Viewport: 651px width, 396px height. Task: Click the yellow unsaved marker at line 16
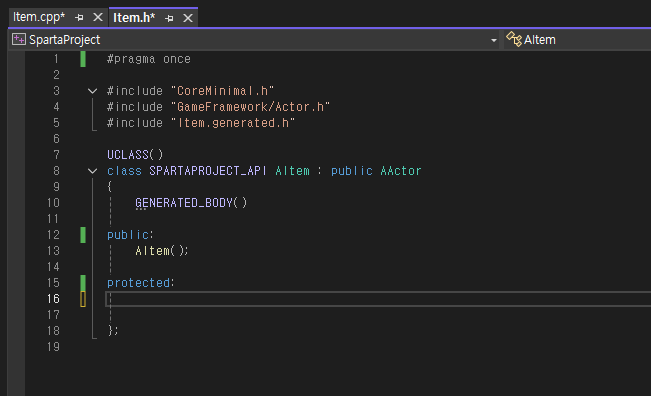tap(83, 299)
